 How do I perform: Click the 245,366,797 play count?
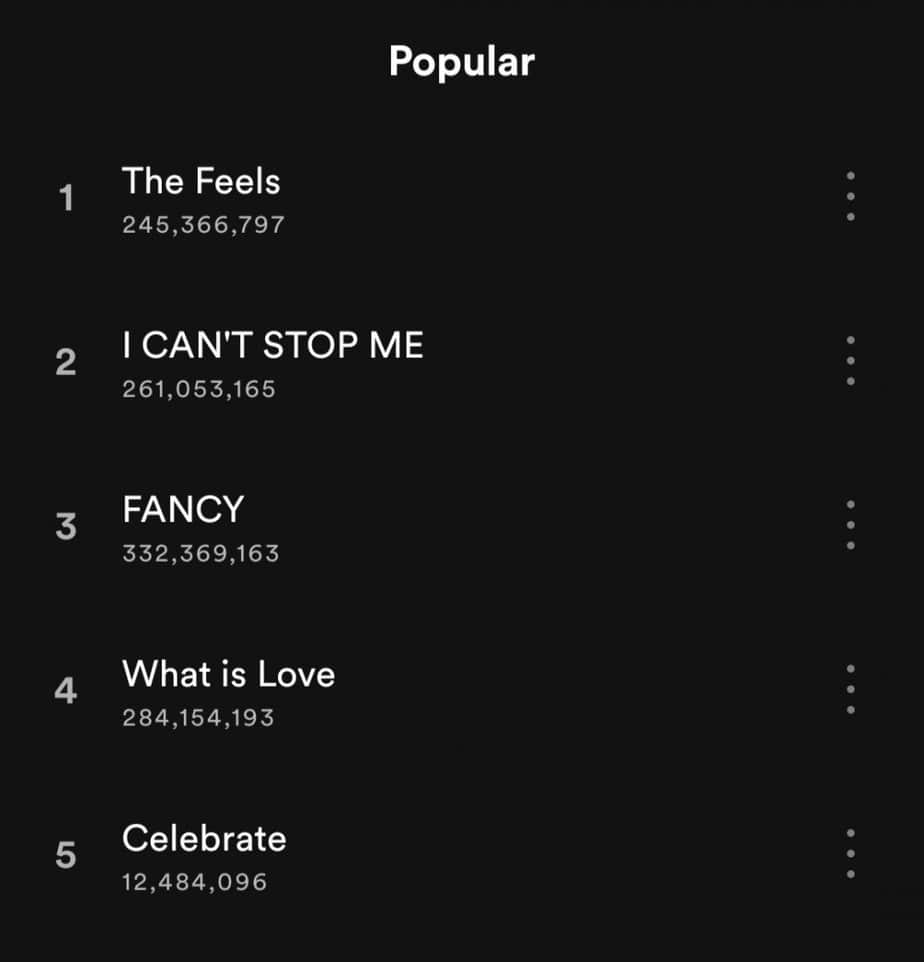[x=203, y=225]
